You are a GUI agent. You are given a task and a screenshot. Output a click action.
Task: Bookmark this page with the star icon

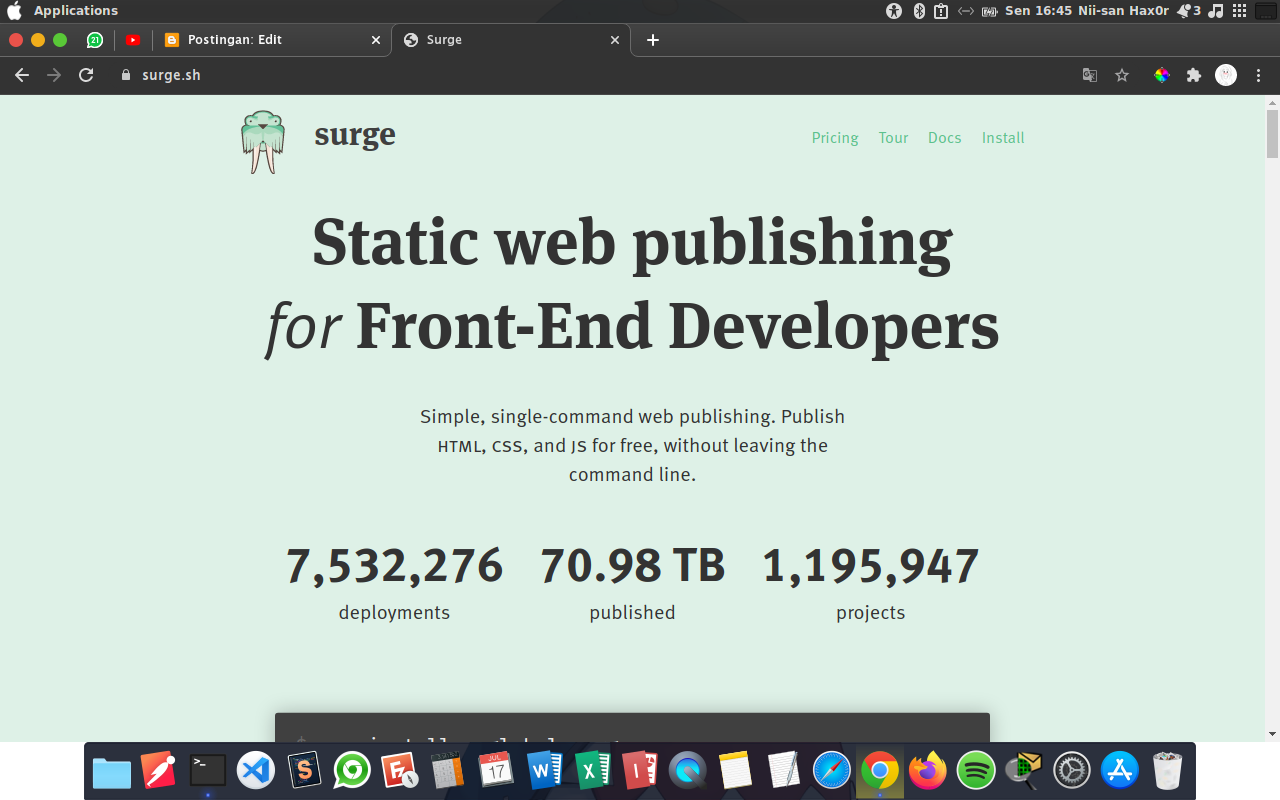point(1122,75)
